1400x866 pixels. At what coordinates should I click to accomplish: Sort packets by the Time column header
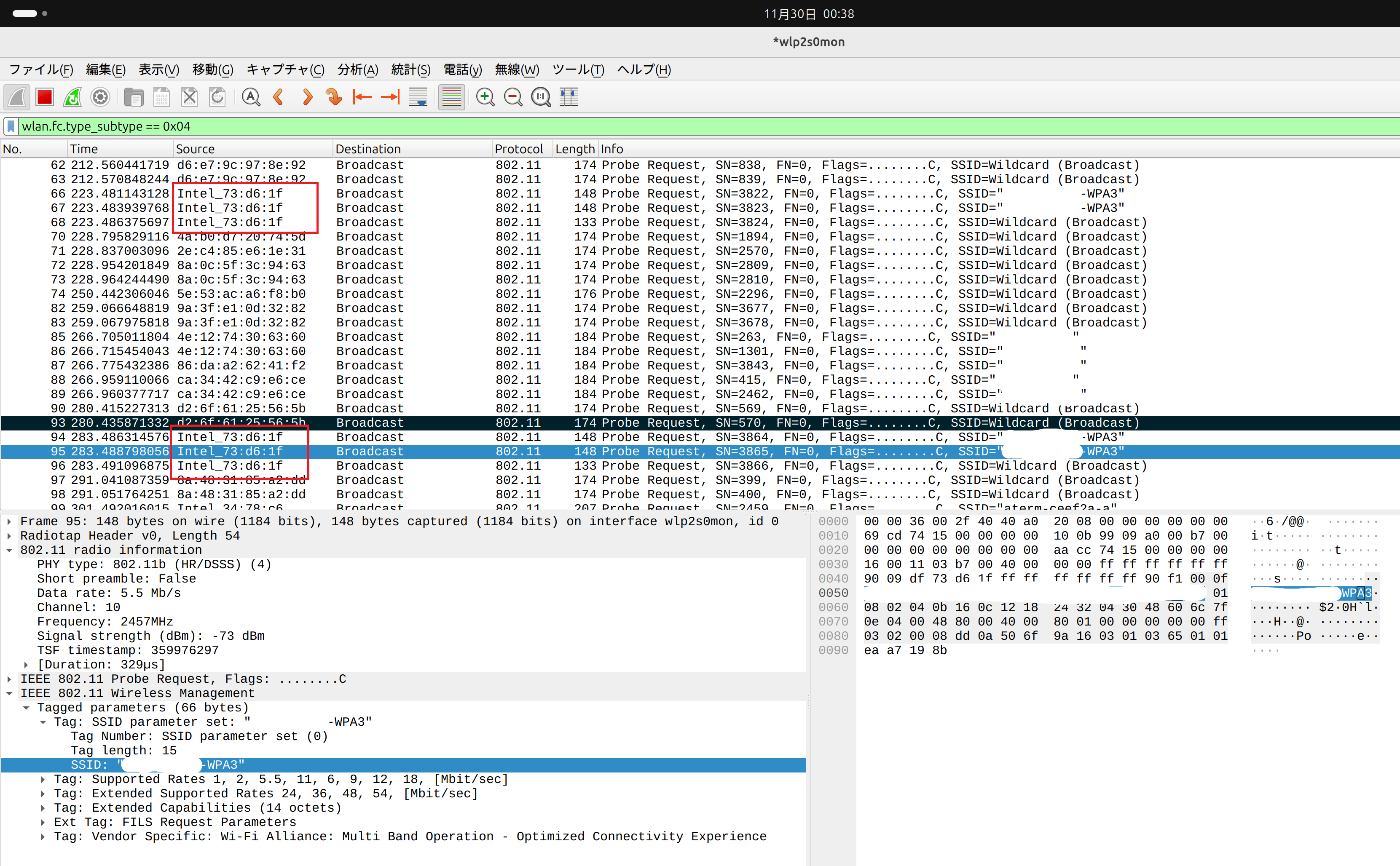120,149
